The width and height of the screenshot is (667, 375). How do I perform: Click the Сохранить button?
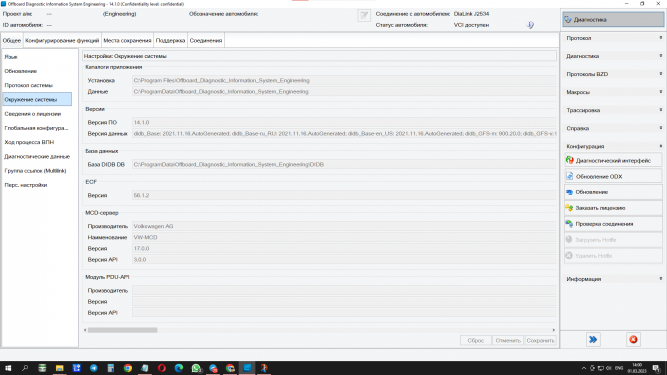(x=540, y=341)
